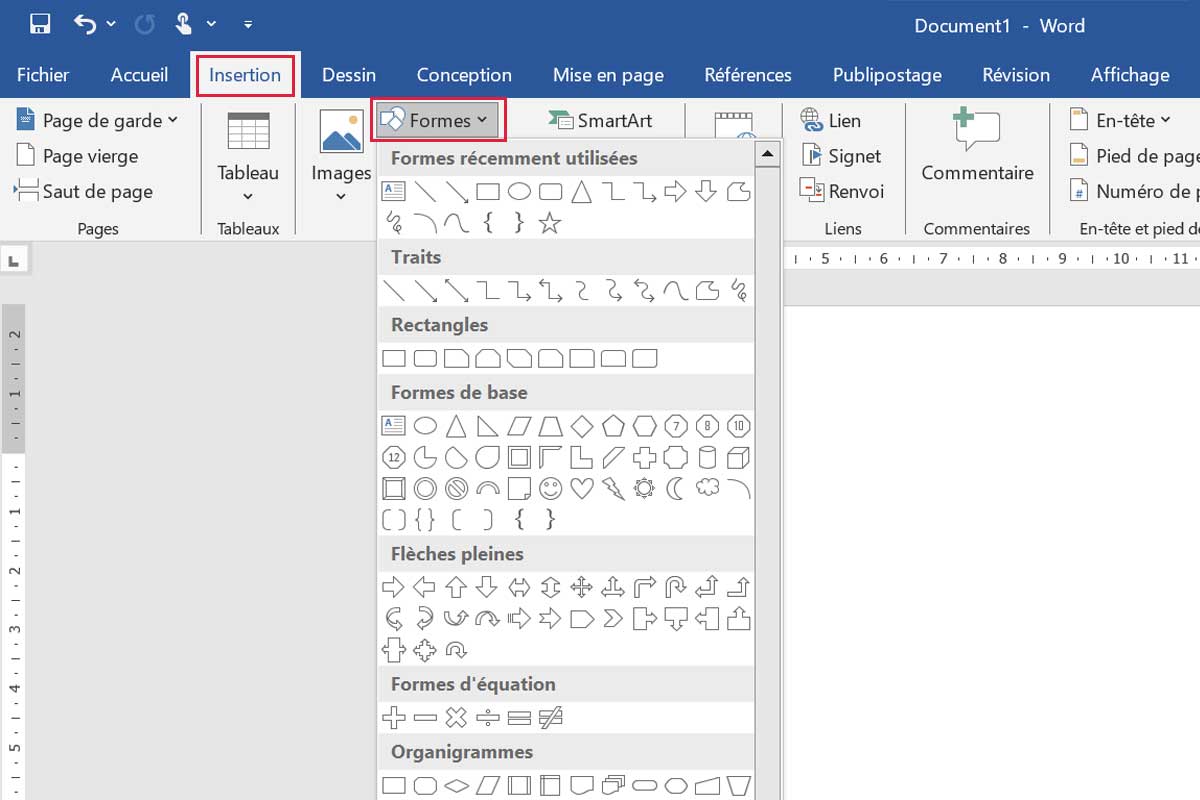1200x800 pixels.
Task: Select the five-pointed star shape
Action: (550, 223)
